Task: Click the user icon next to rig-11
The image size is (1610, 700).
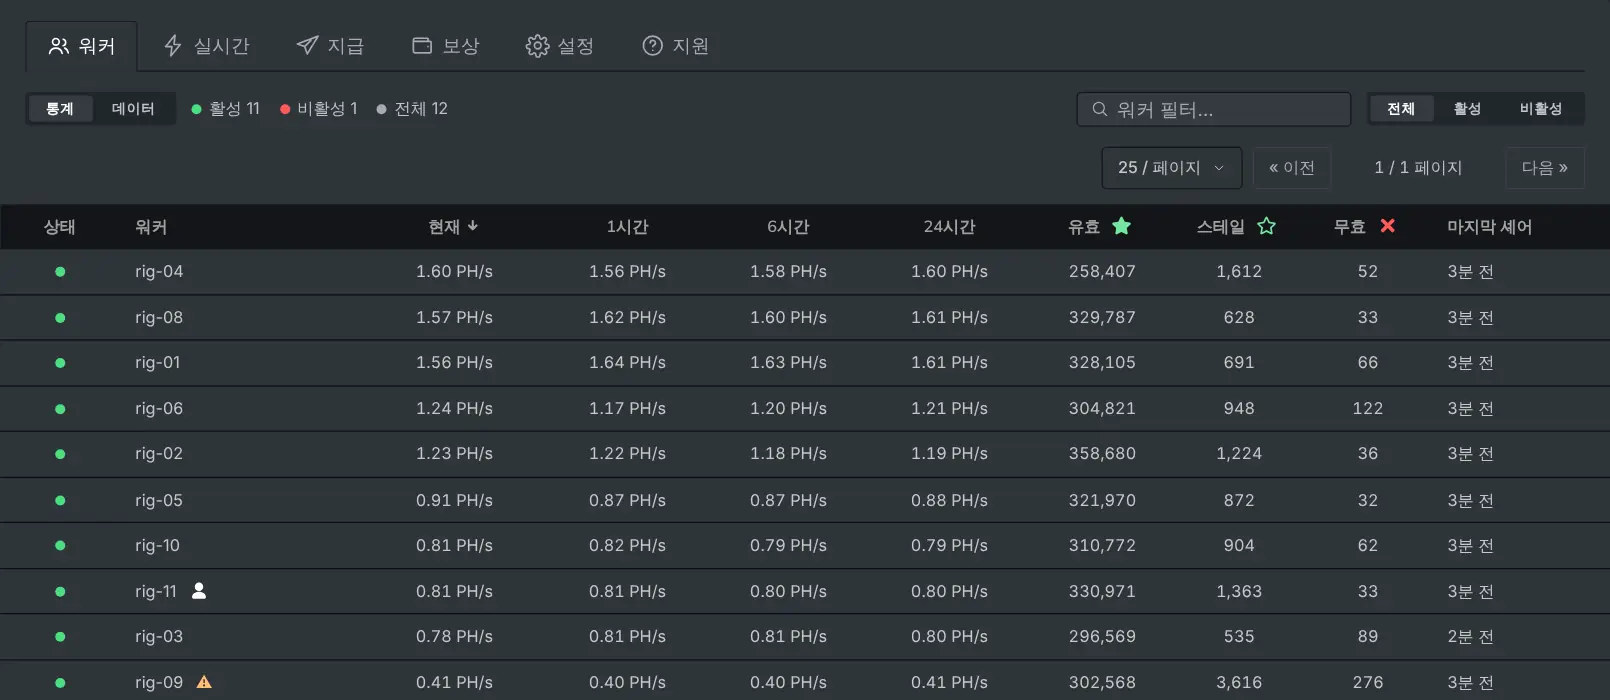Action: [199, 591]
